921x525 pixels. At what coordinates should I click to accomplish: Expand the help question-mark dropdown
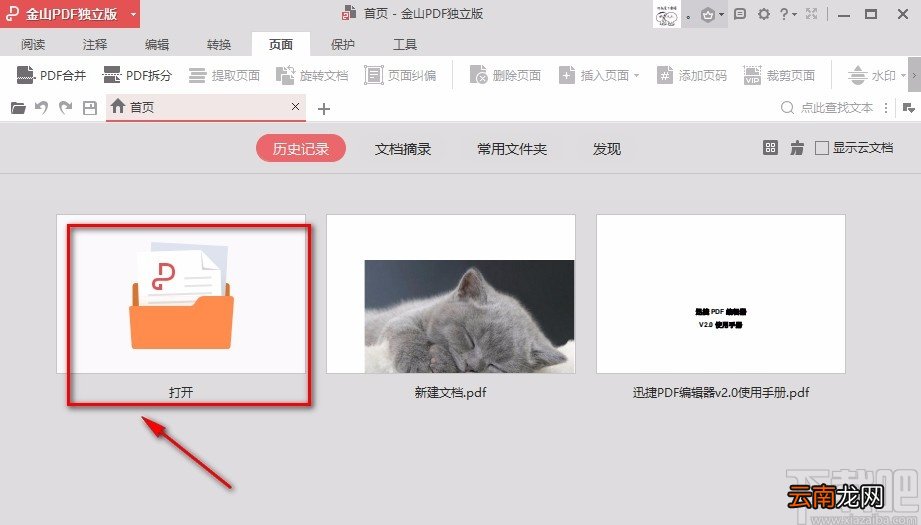click(x=788, y=14)
